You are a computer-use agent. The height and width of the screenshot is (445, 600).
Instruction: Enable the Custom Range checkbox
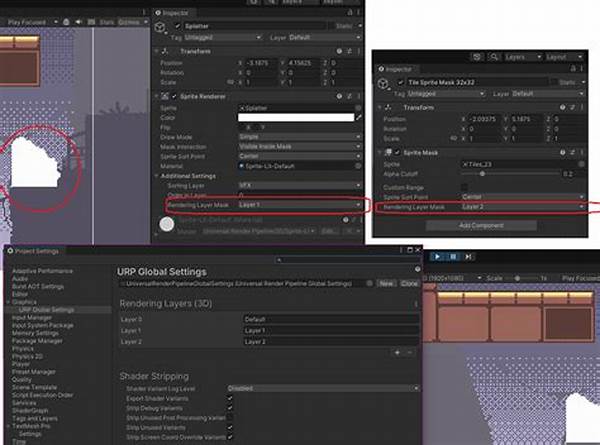point(465,186)
